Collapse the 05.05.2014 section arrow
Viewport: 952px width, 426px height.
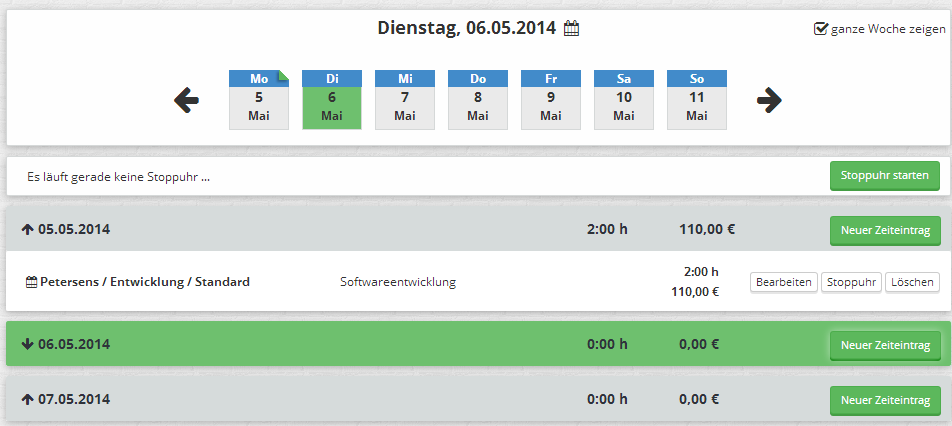point(27,230)
